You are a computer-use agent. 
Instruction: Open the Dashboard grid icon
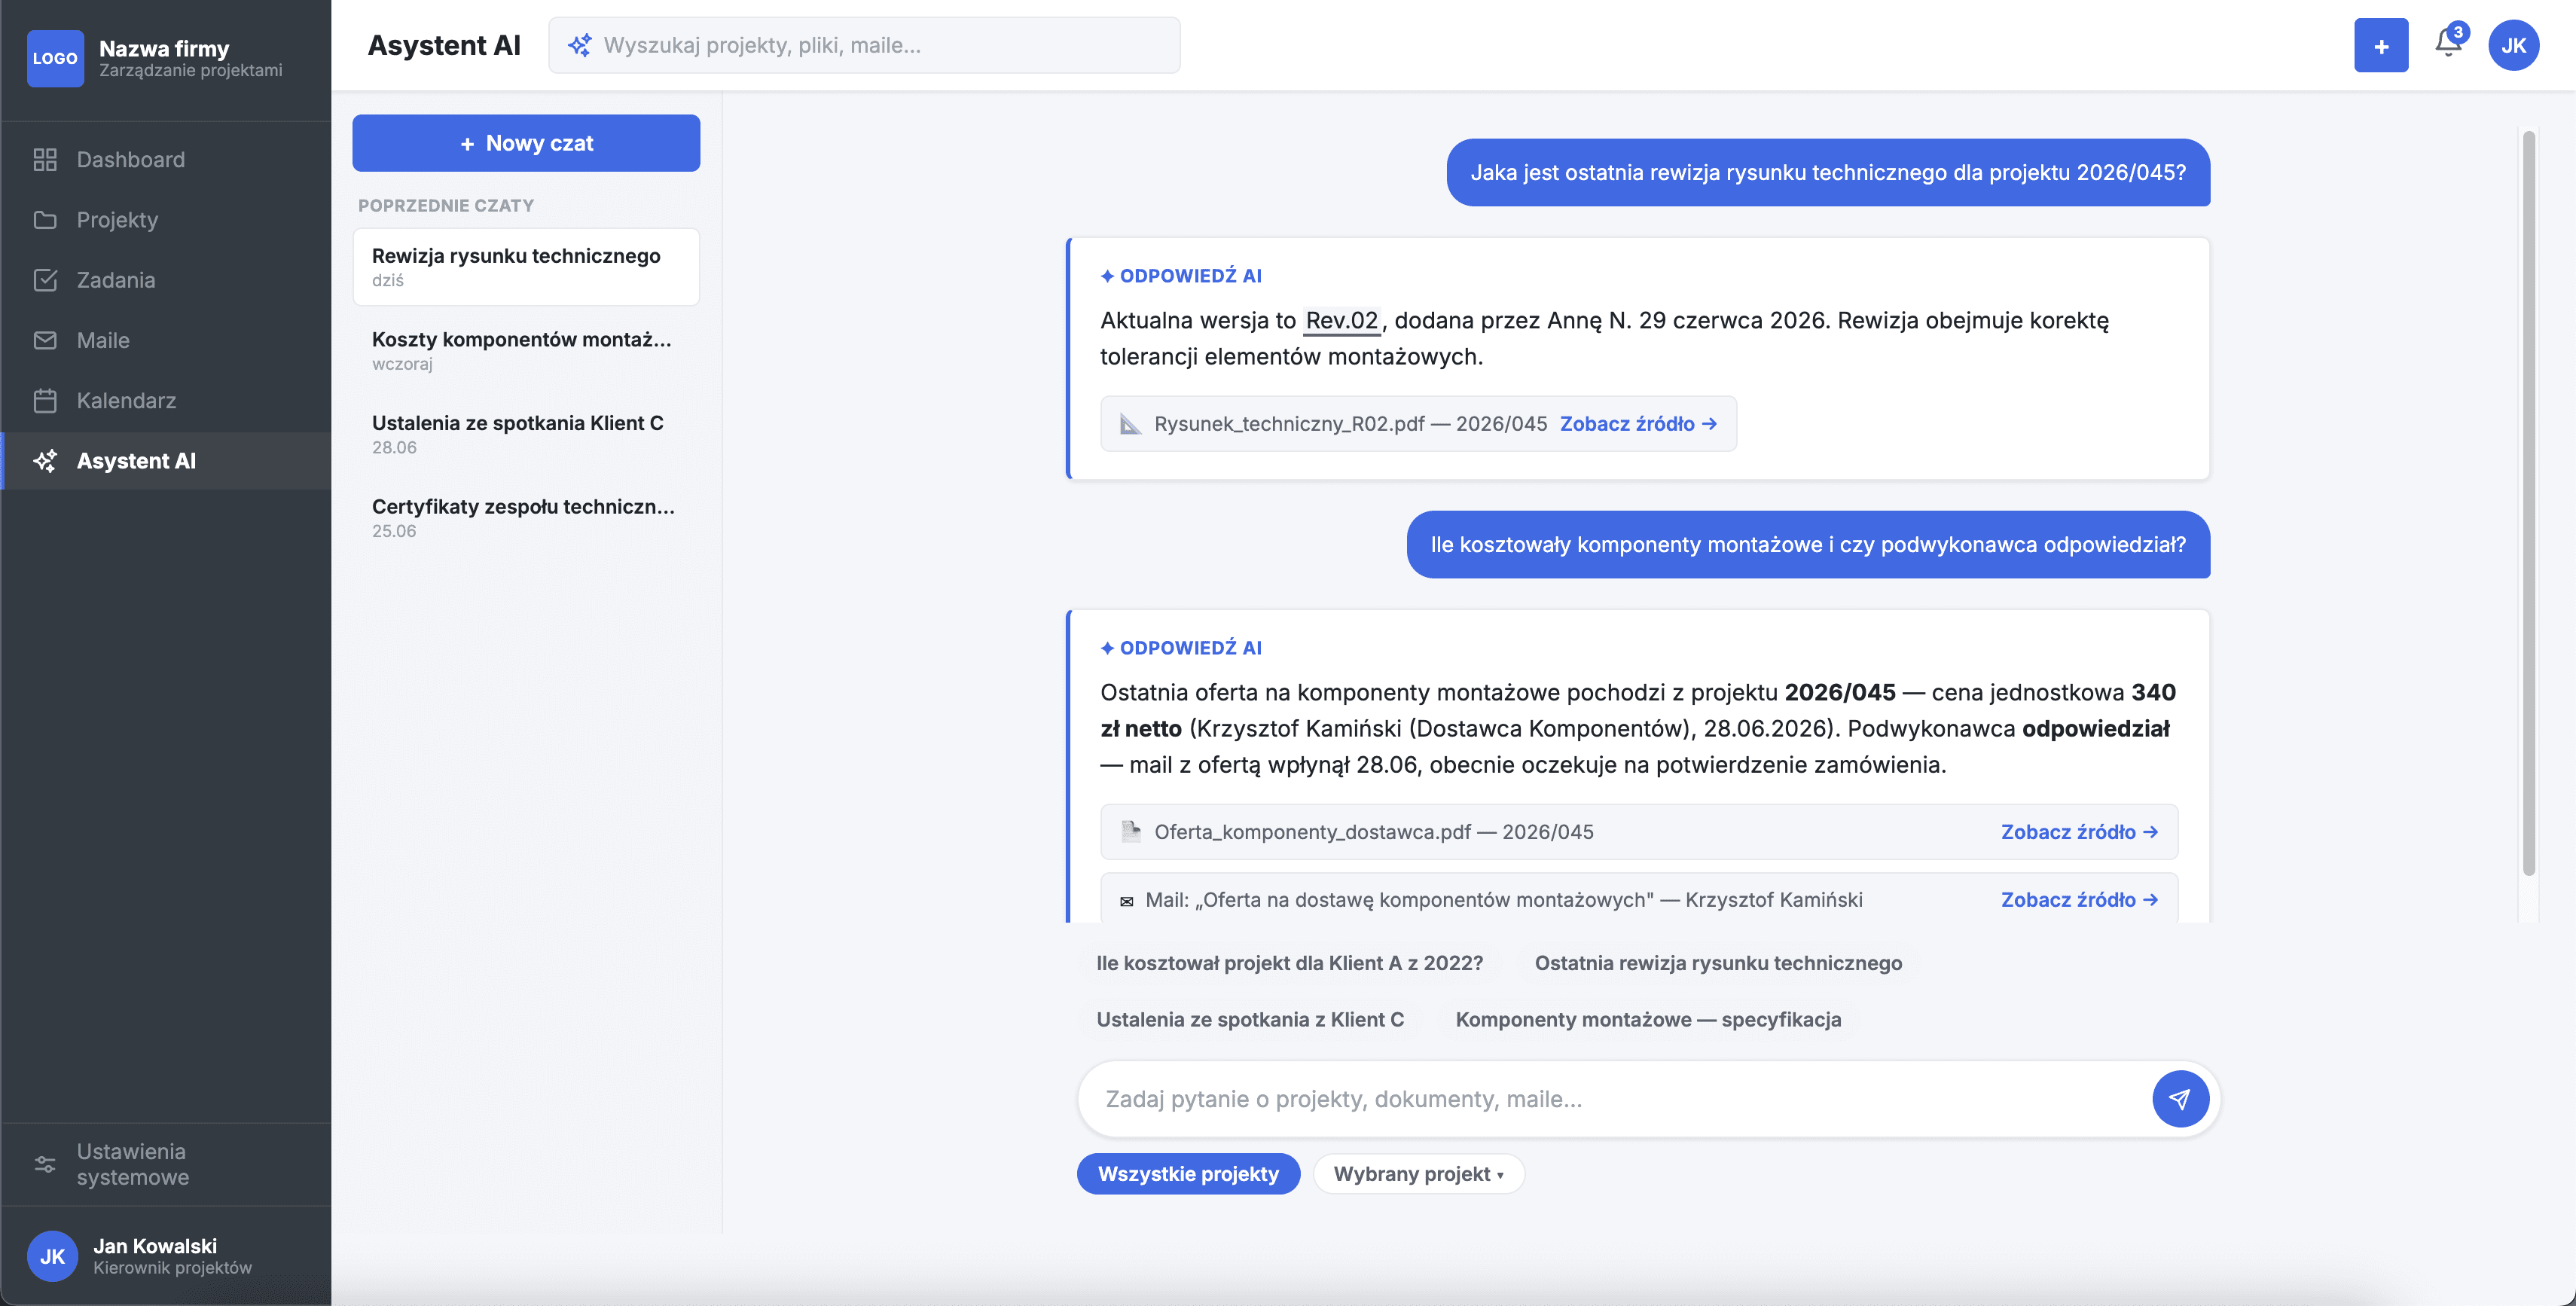(45, 159)
